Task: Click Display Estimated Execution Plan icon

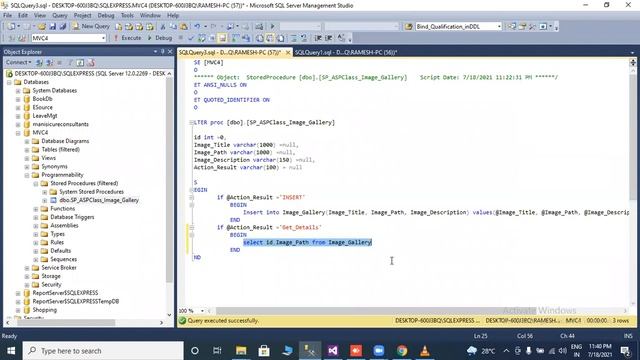Action: point(201,38)
